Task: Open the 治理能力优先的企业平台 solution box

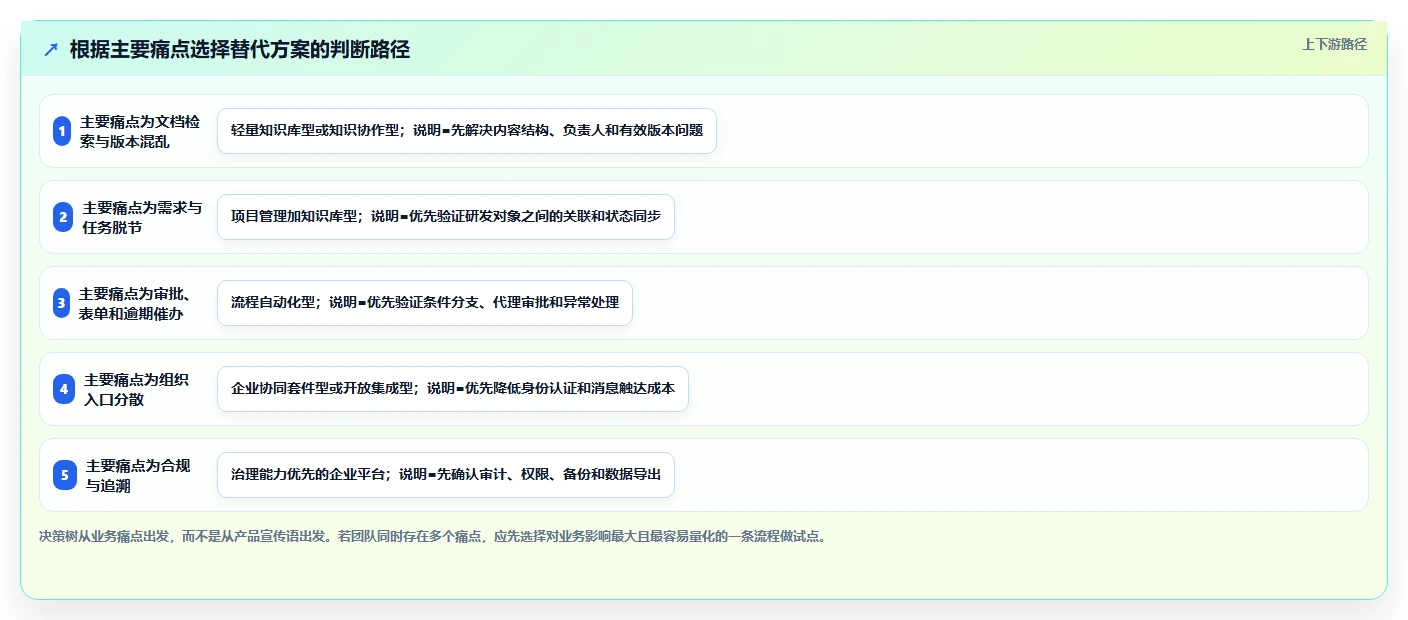Action: pyautogui.click(x=446, y=475)
